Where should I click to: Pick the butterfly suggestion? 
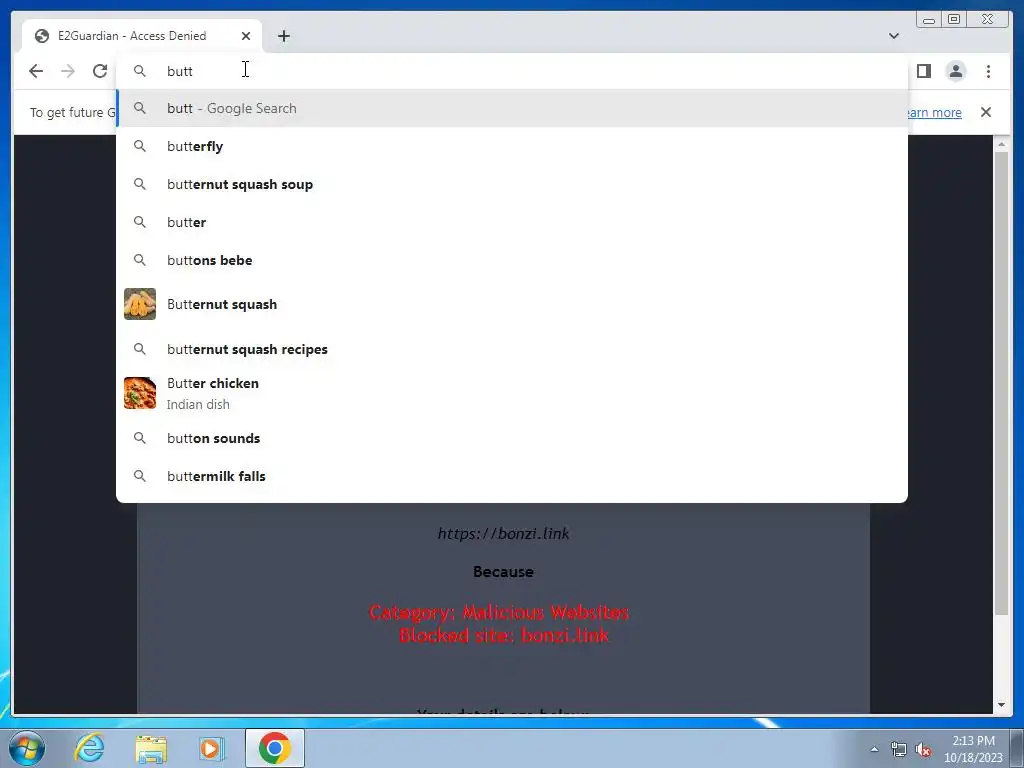(512, 146)
